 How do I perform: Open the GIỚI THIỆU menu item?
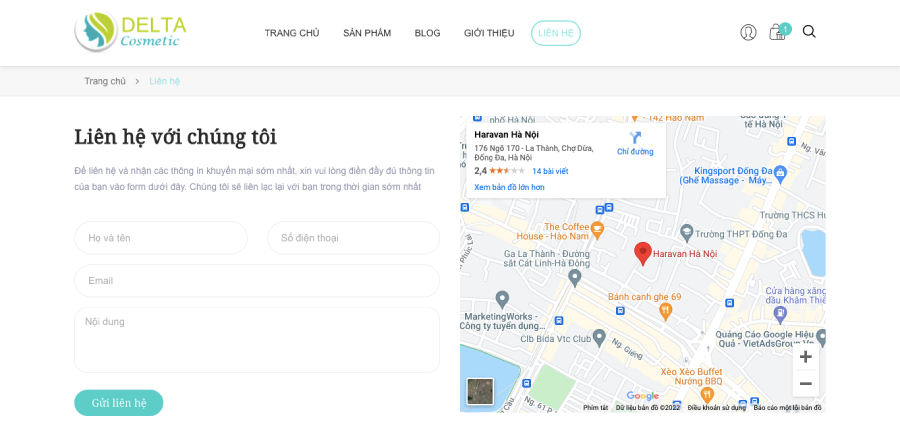(489, 33)
